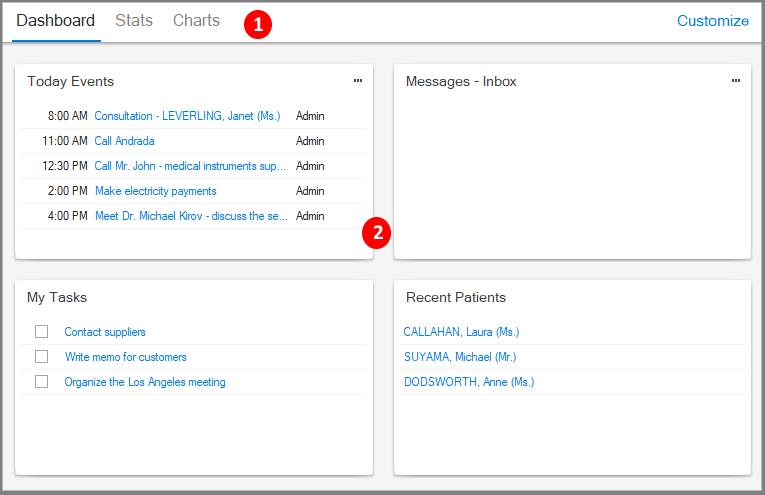Screen dimensions: 765x495
Task: Open patient SUYAMA, Michael record
Action: 460,357
